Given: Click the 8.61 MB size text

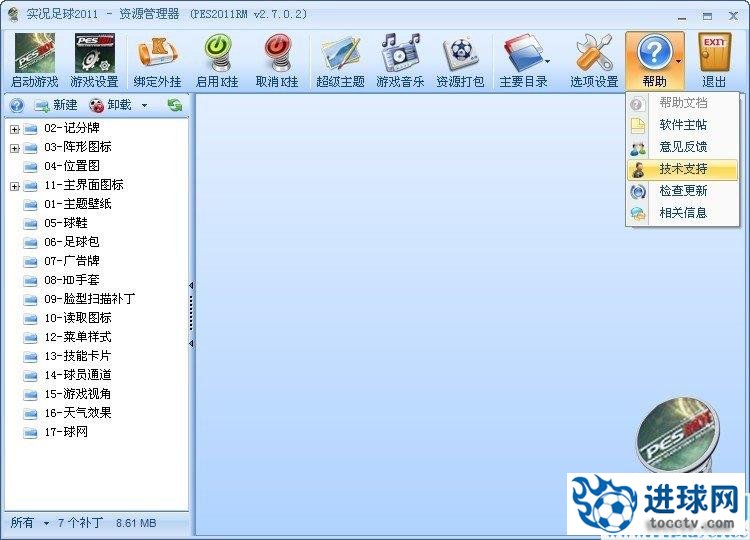Looking at the screenshot, I should [x=136, y=523].
